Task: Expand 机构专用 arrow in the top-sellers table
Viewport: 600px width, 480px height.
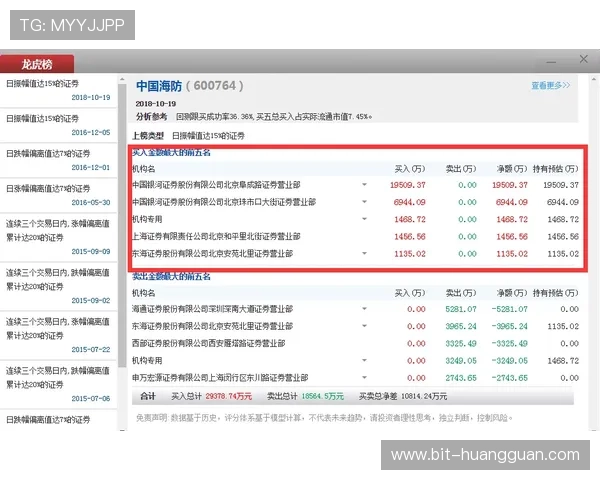Action: [364, 360]
